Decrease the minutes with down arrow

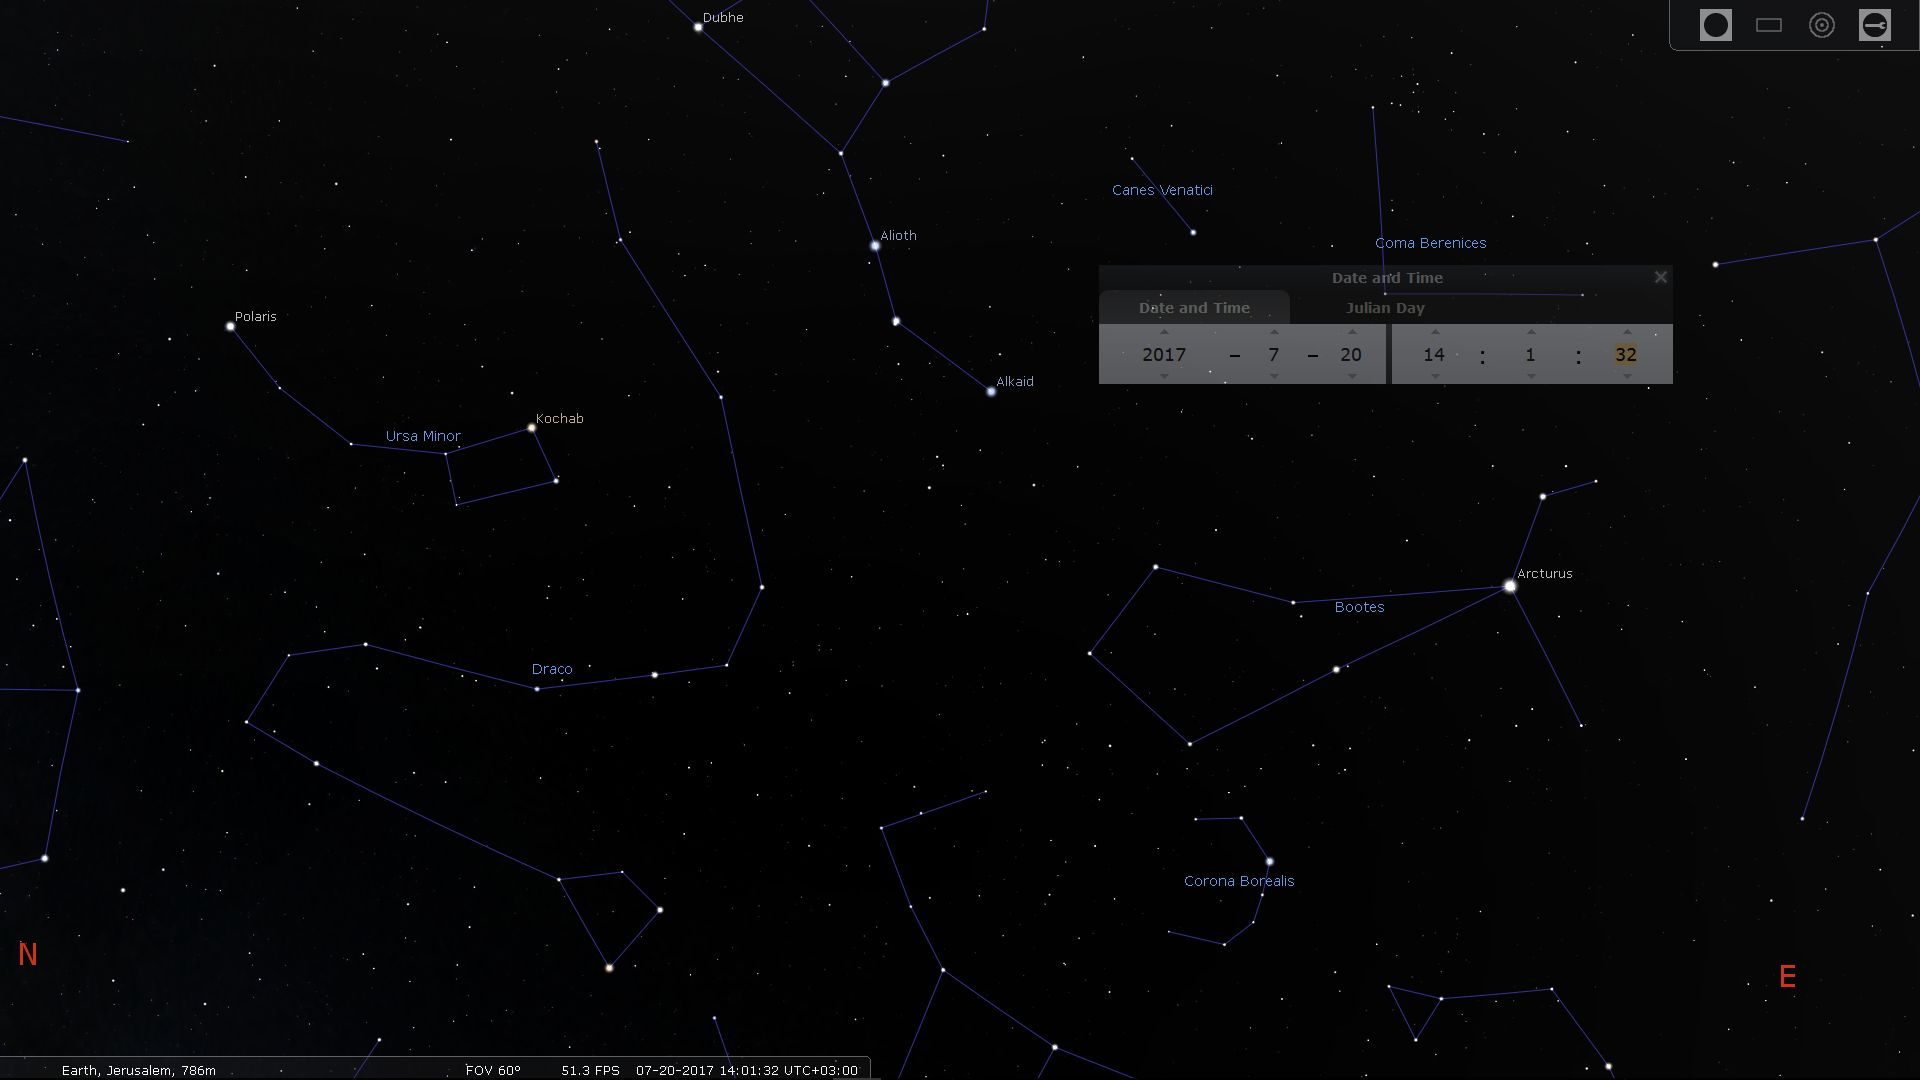1531,376
